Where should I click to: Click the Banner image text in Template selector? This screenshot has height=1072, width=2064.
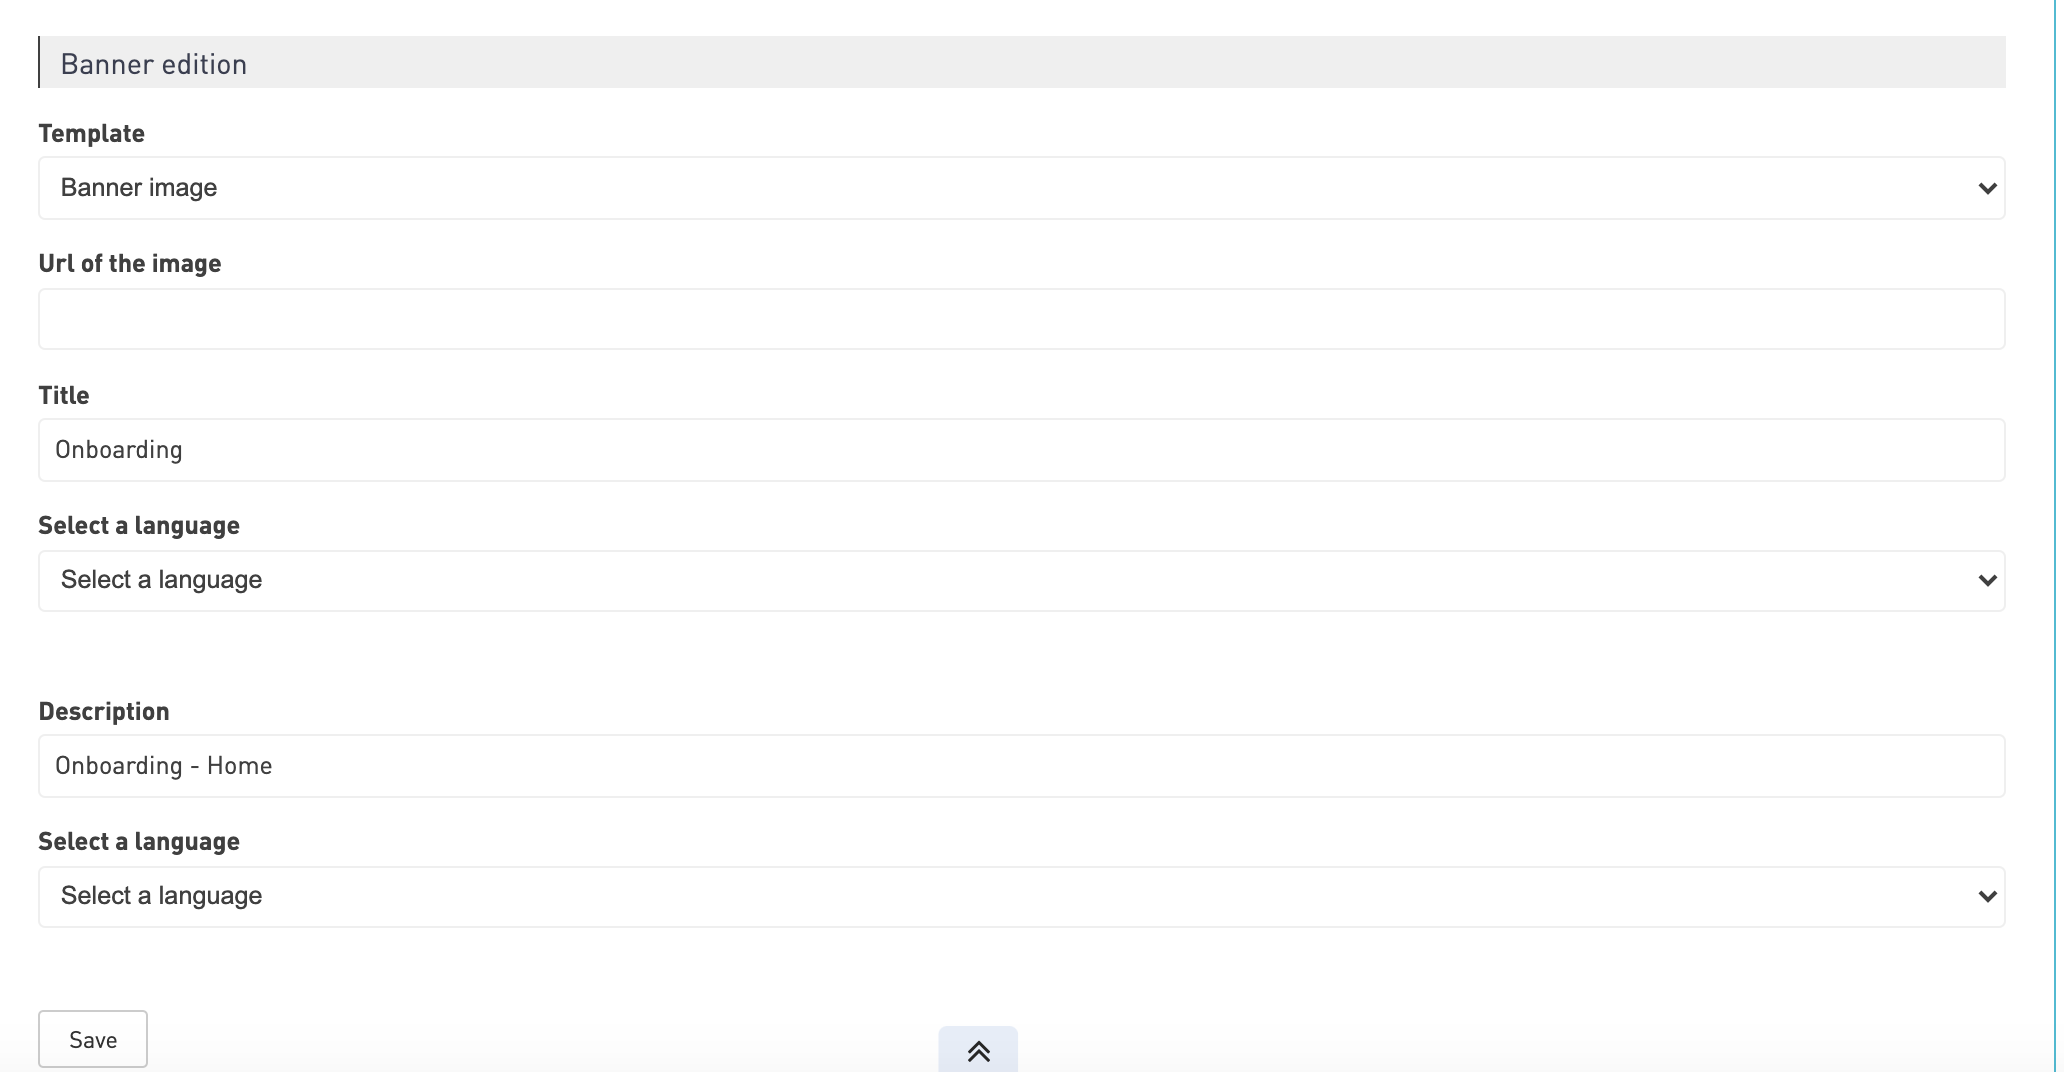(x=139, y=188)
